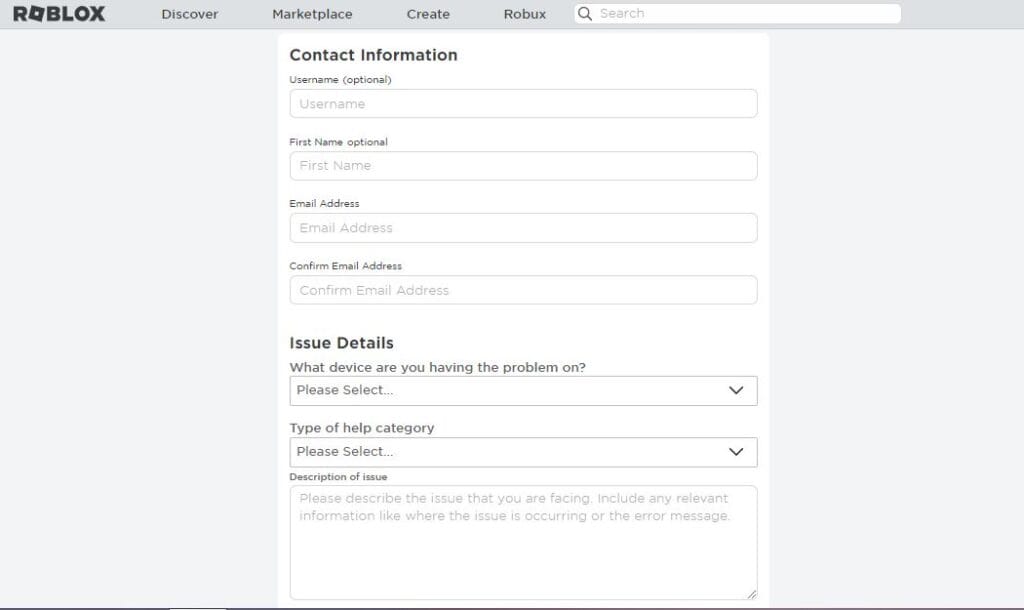Screen dimensions: 1024x610
Task: Open the device problem dropdown
Action: [523, 391]
